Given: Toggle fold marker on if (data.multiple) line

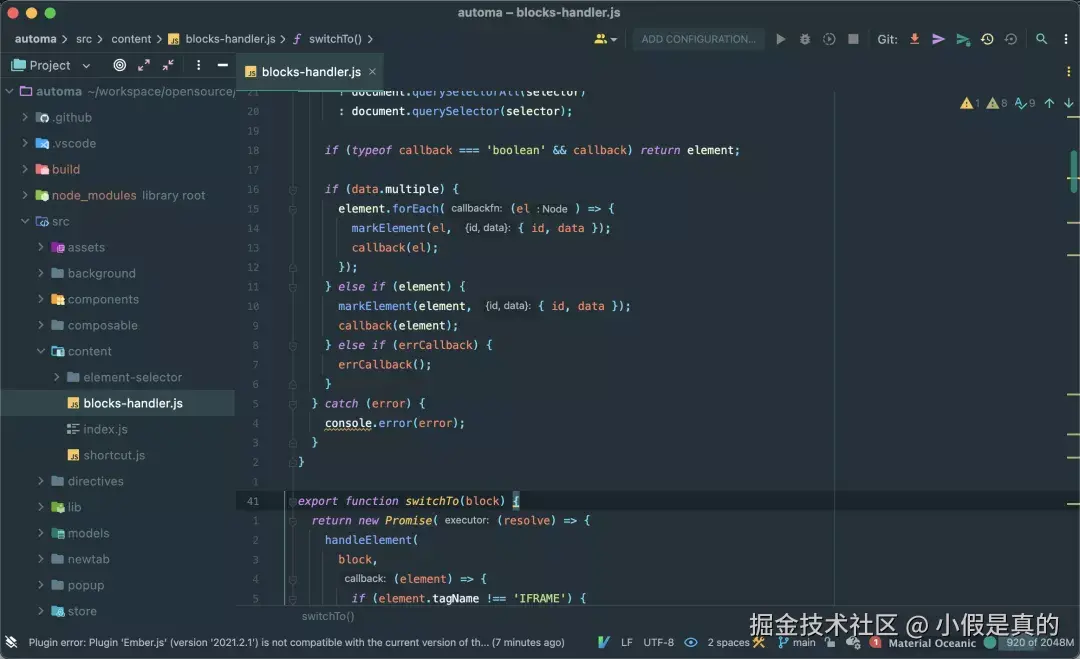Looking at the screenshot, I should coord(293,189).
